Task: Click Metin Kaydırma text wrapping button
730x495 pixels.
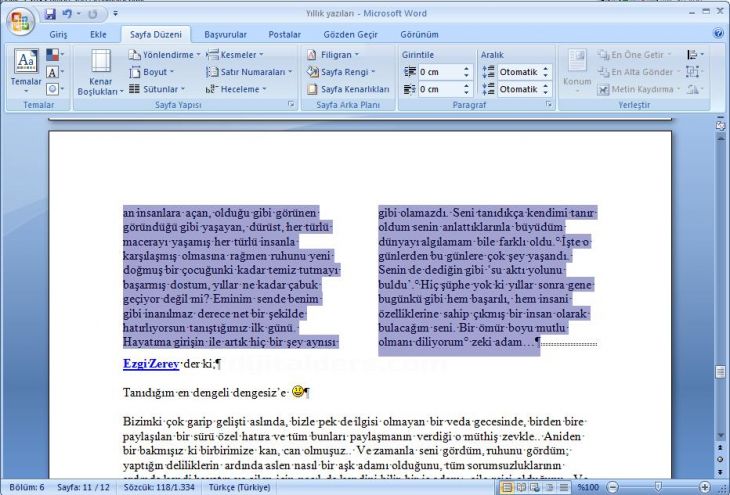Action: (639, 89)
